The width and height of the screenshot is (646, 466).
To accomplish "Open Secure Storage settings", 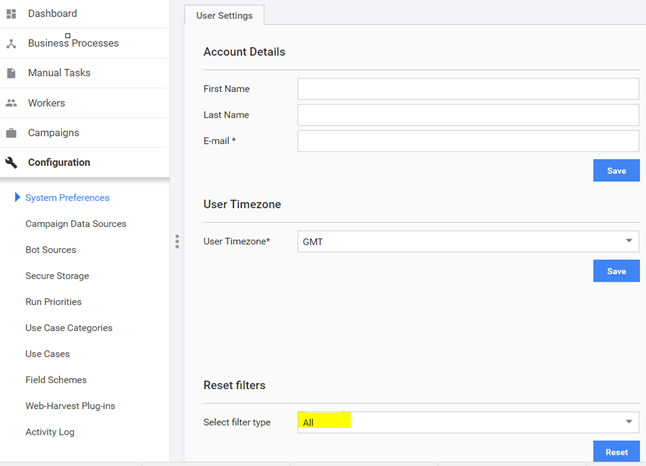I will tap(57, 276).
